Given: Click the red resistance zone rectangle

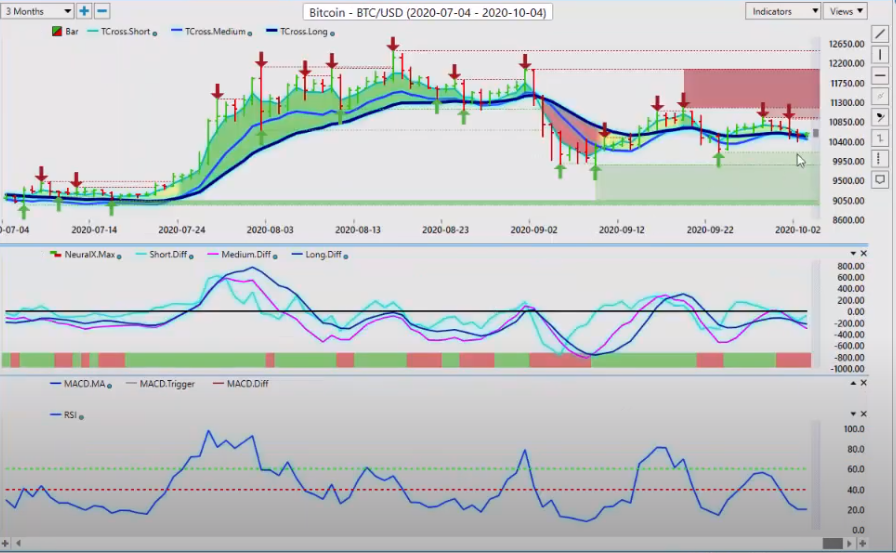Looking at the screenshot, I should (751, 88).
